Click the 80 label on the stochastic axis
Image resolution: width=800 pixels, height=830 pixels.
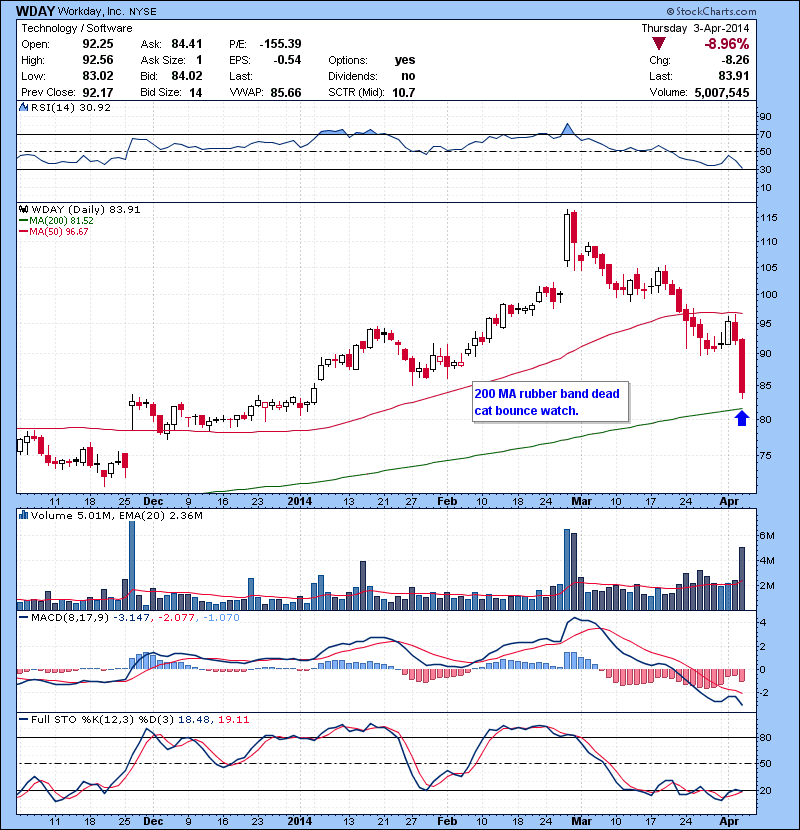(x=766, y=737)
